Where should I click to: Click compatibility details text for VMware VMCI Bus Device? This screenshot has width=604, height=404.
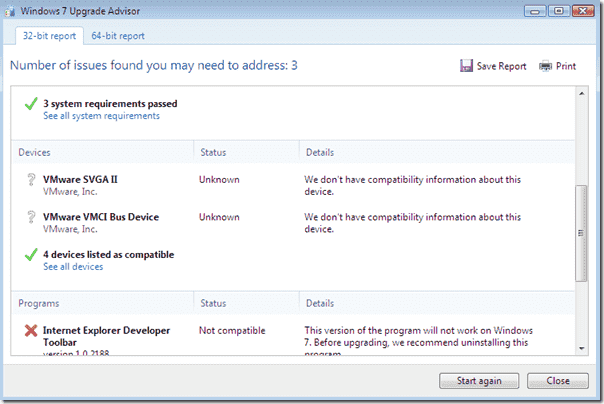pos(412,223)
